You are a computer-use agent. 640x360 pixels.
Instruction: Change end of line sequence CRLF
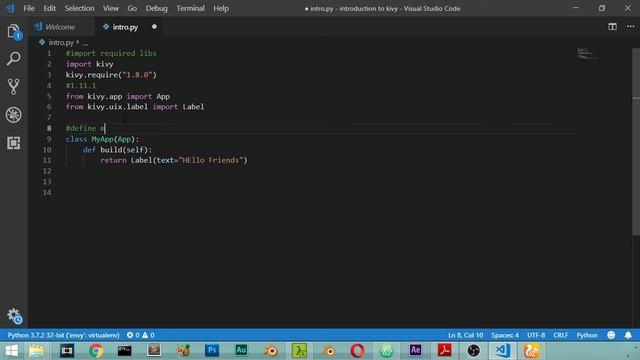(x=560, y=335)
